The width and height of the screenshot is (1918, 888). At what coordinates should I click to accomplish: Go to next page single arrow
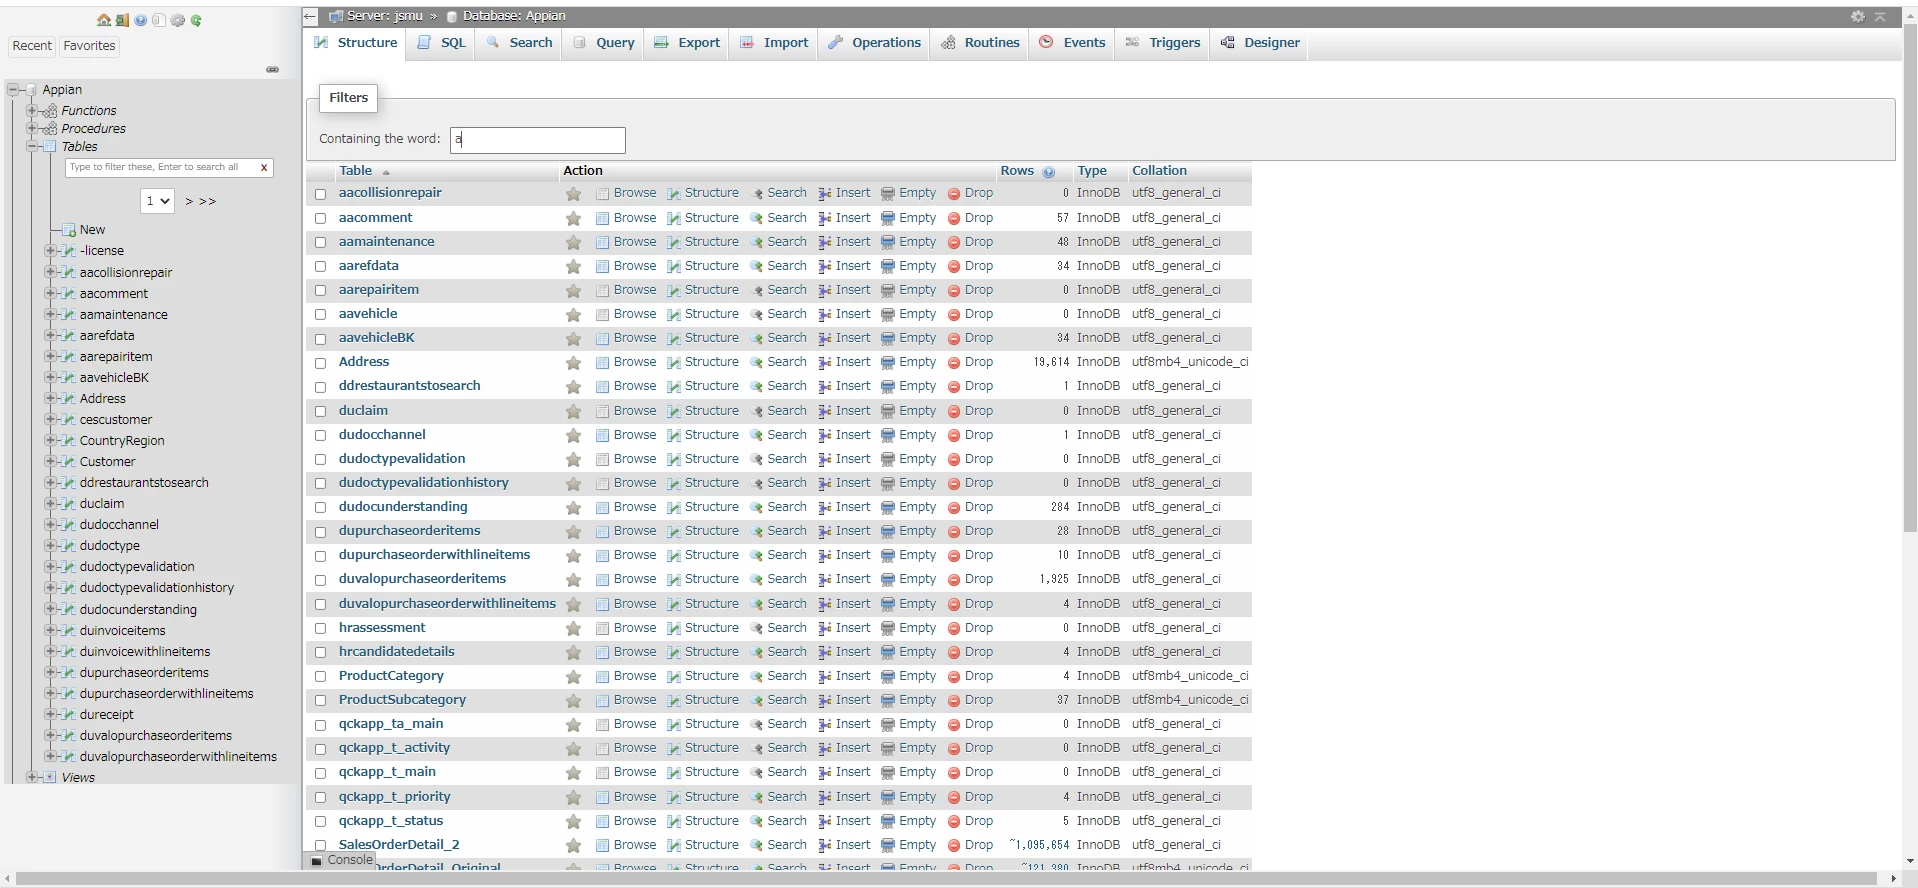[189, 201]
